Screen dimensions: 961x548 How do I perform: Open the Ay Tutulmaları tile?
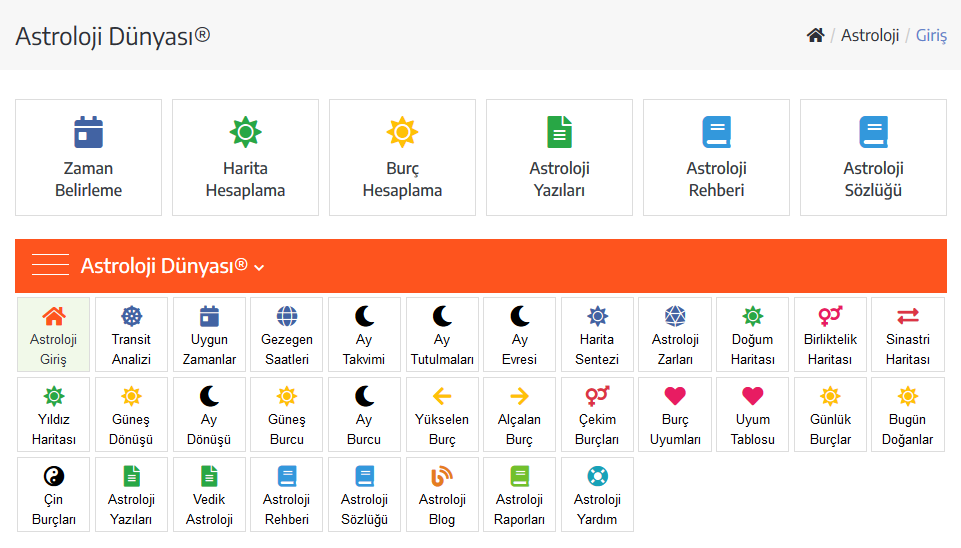click(x=442, y=335)
